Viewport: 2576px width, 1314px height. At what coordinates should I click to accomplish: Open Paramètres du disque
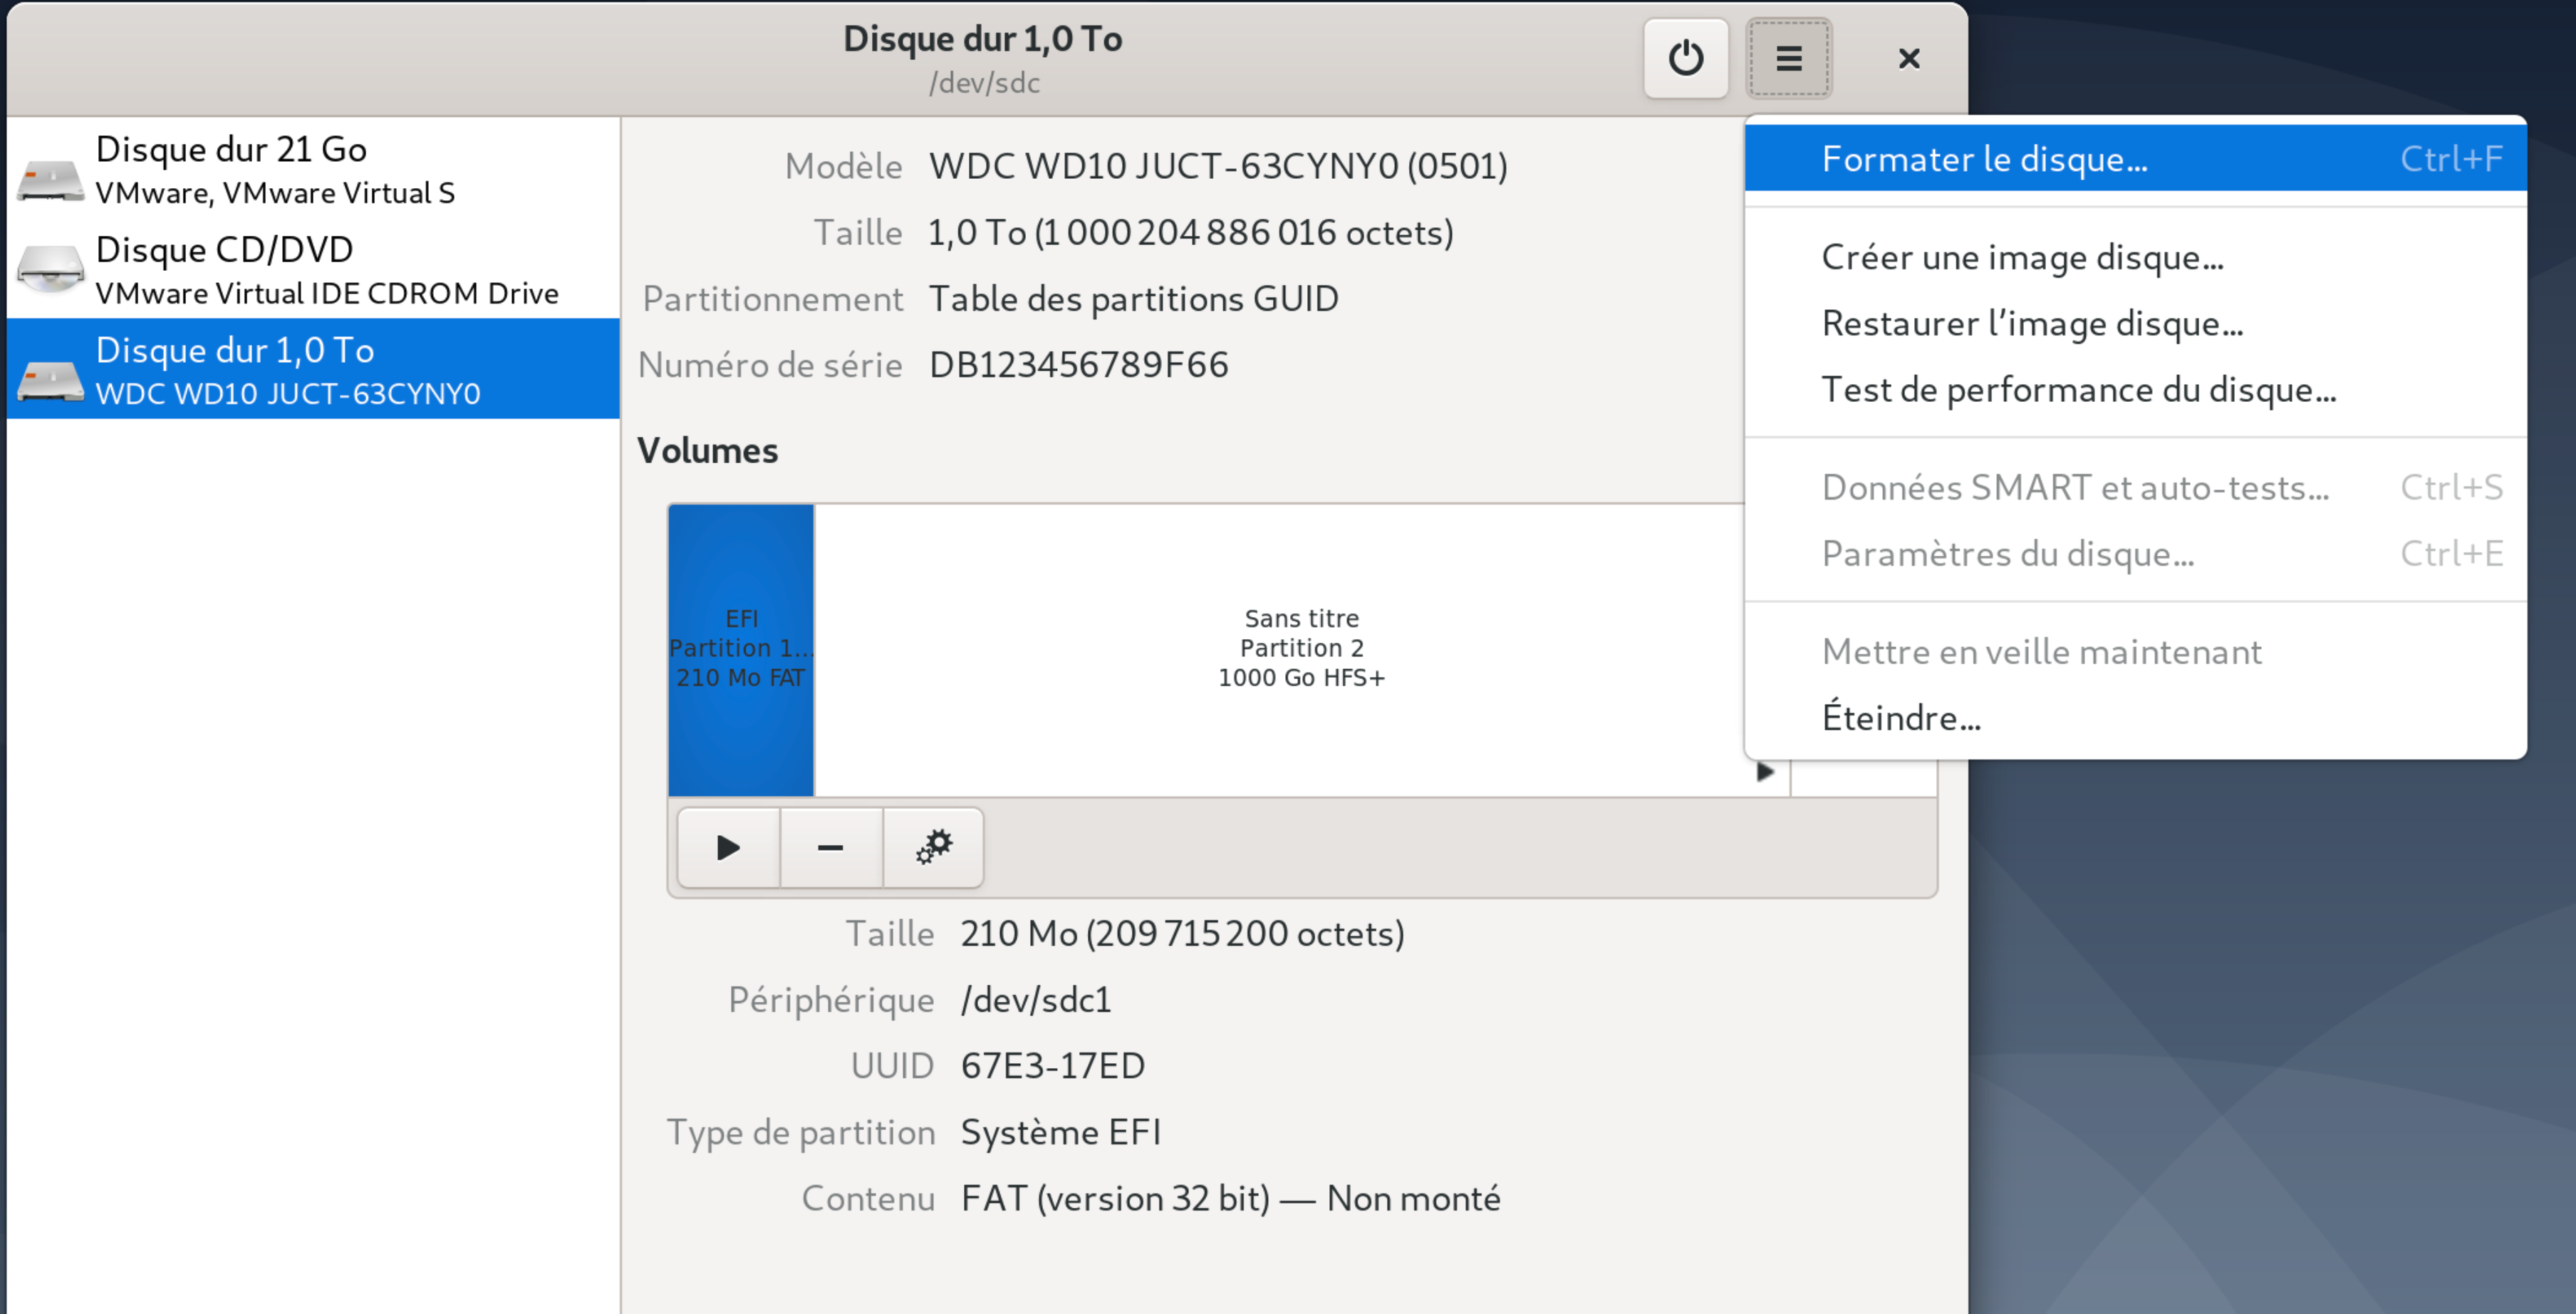click(2135, 553)
